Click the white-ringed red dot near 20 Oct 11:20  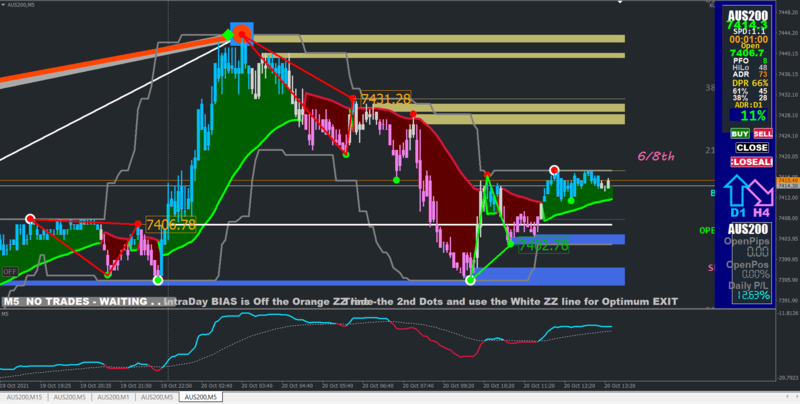coord(554,169)
